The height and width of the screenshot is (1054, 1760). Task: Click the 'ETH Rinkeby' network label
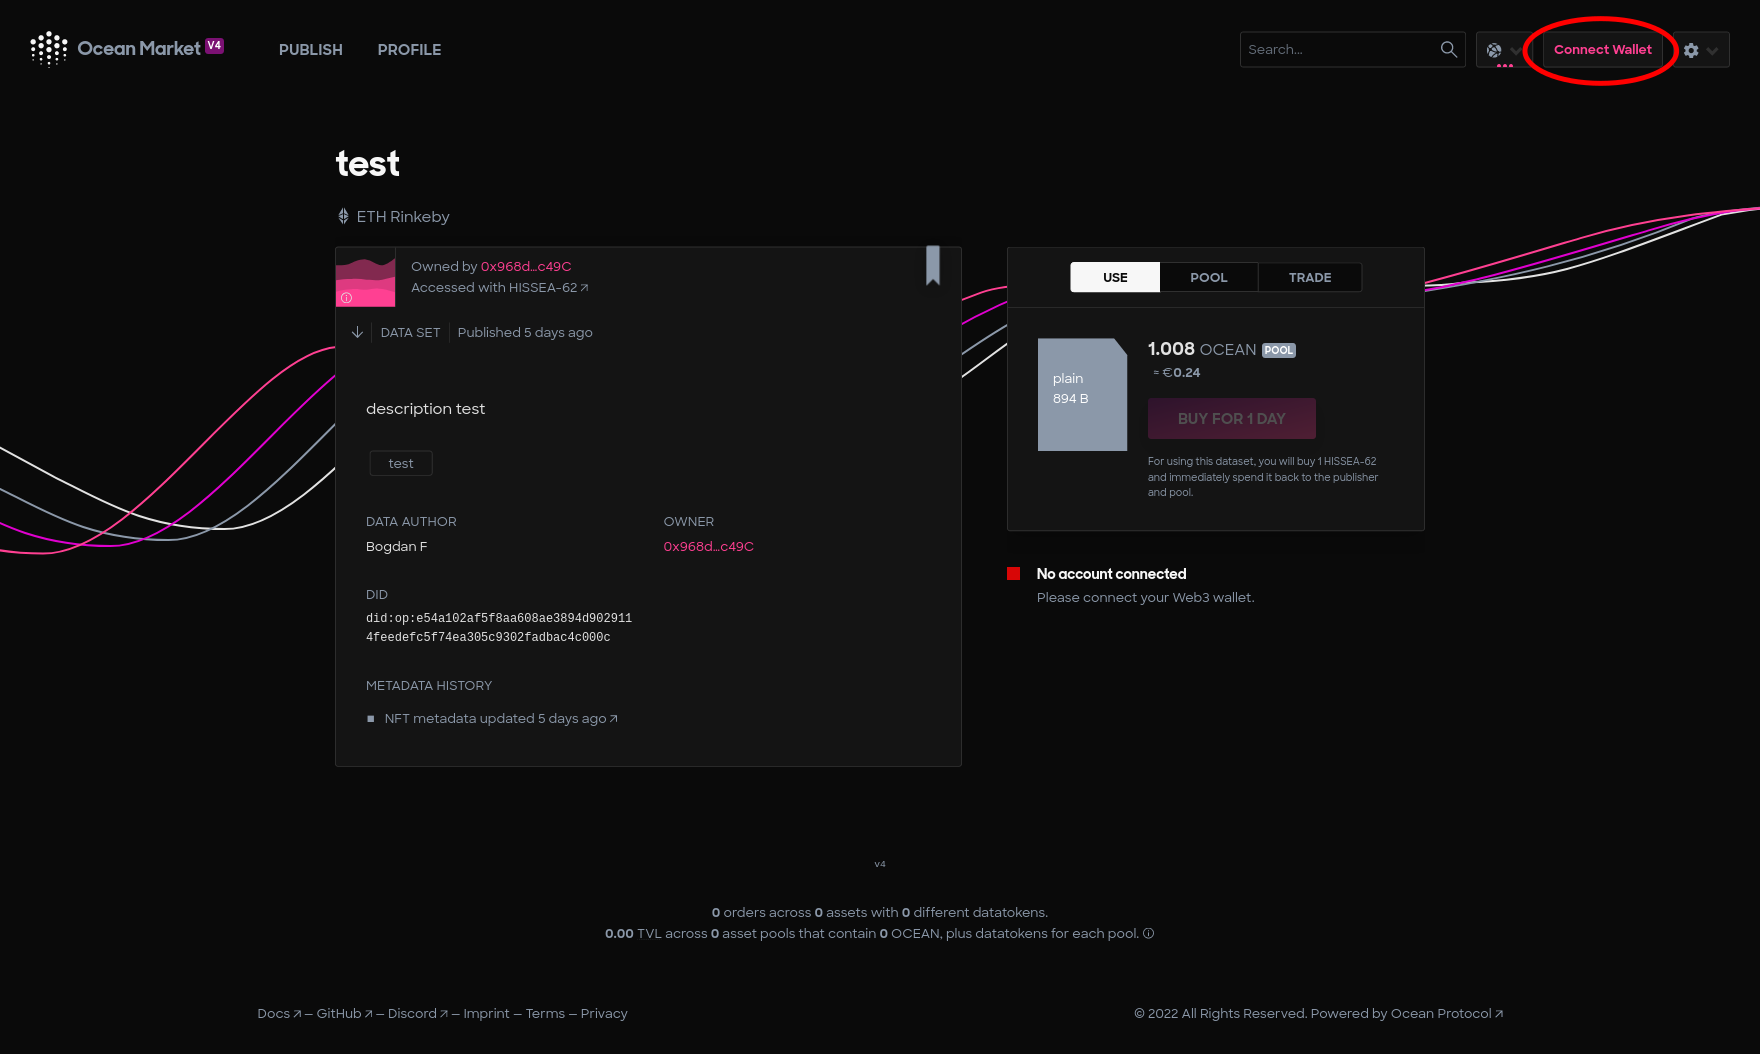tap(403, 216)
